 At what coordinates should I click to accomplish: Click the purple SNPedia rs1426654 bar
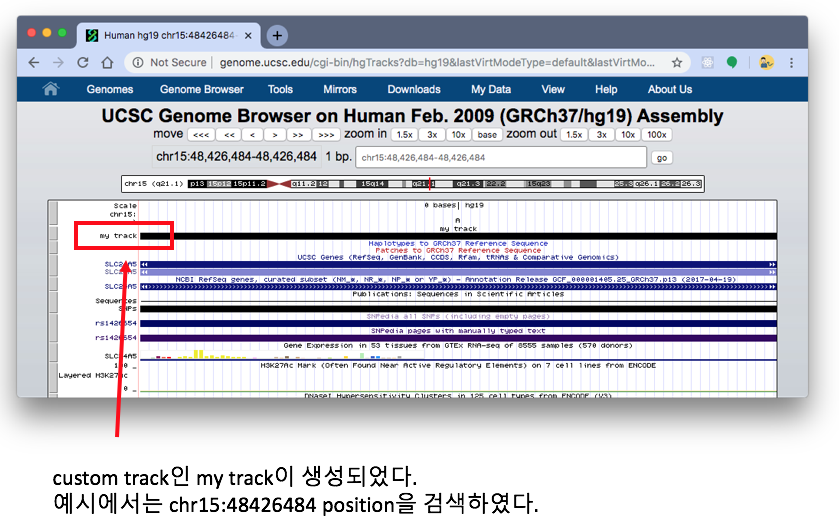458,338
